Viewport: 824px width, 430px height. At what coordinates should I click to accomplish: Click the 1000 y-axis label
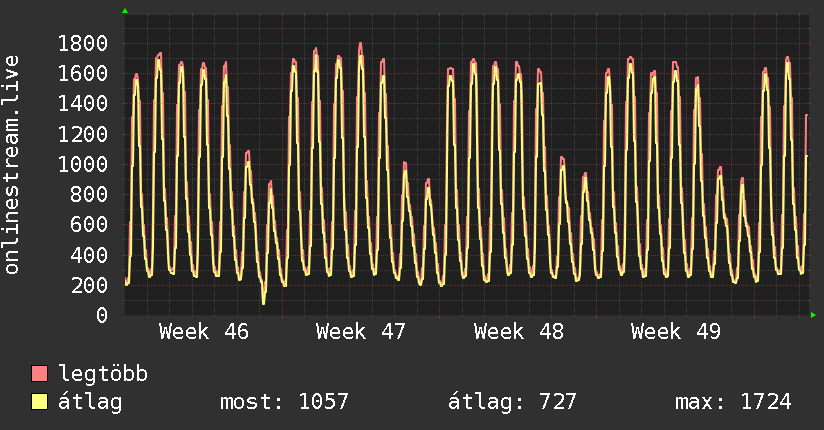(83, 164)
